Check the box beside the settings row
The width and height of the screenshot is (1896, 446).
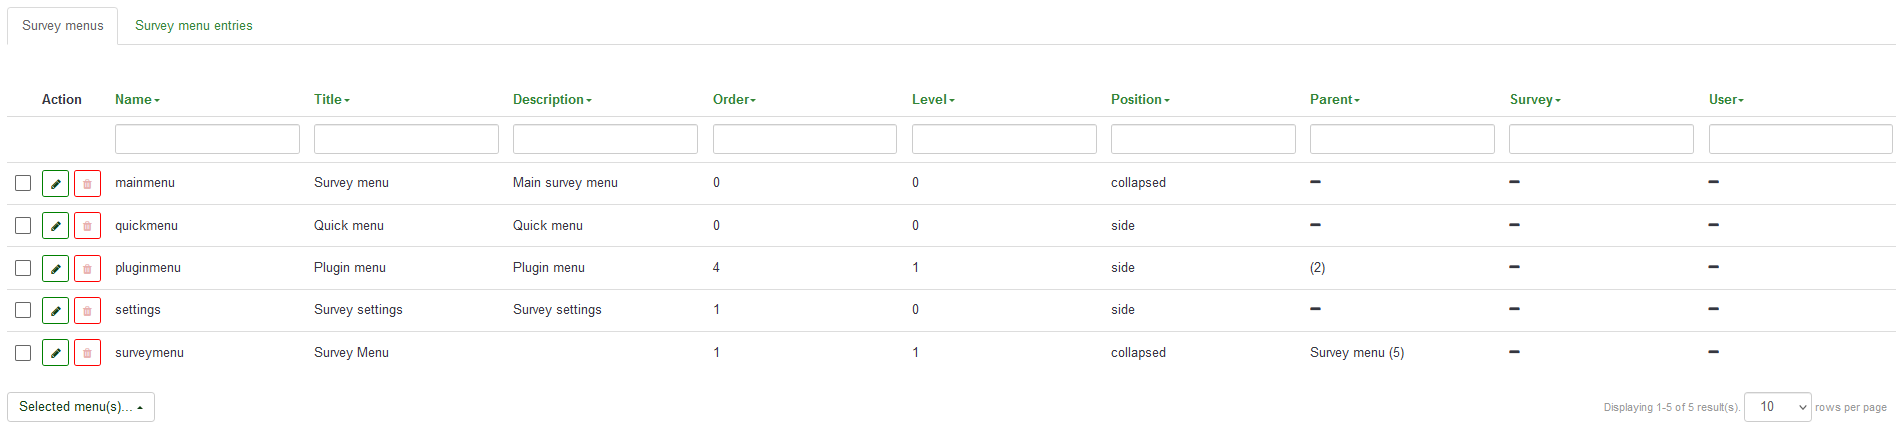(23, 310)
